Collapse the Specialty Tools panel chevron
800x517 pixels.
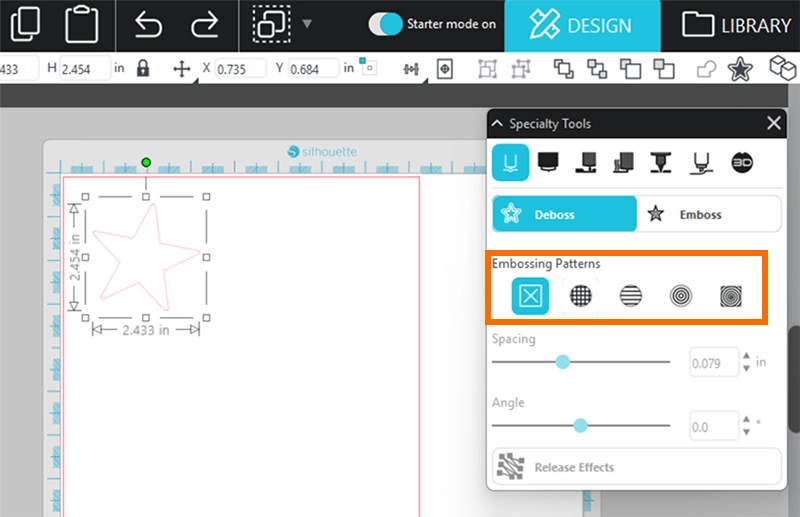(x=498, y=124)
